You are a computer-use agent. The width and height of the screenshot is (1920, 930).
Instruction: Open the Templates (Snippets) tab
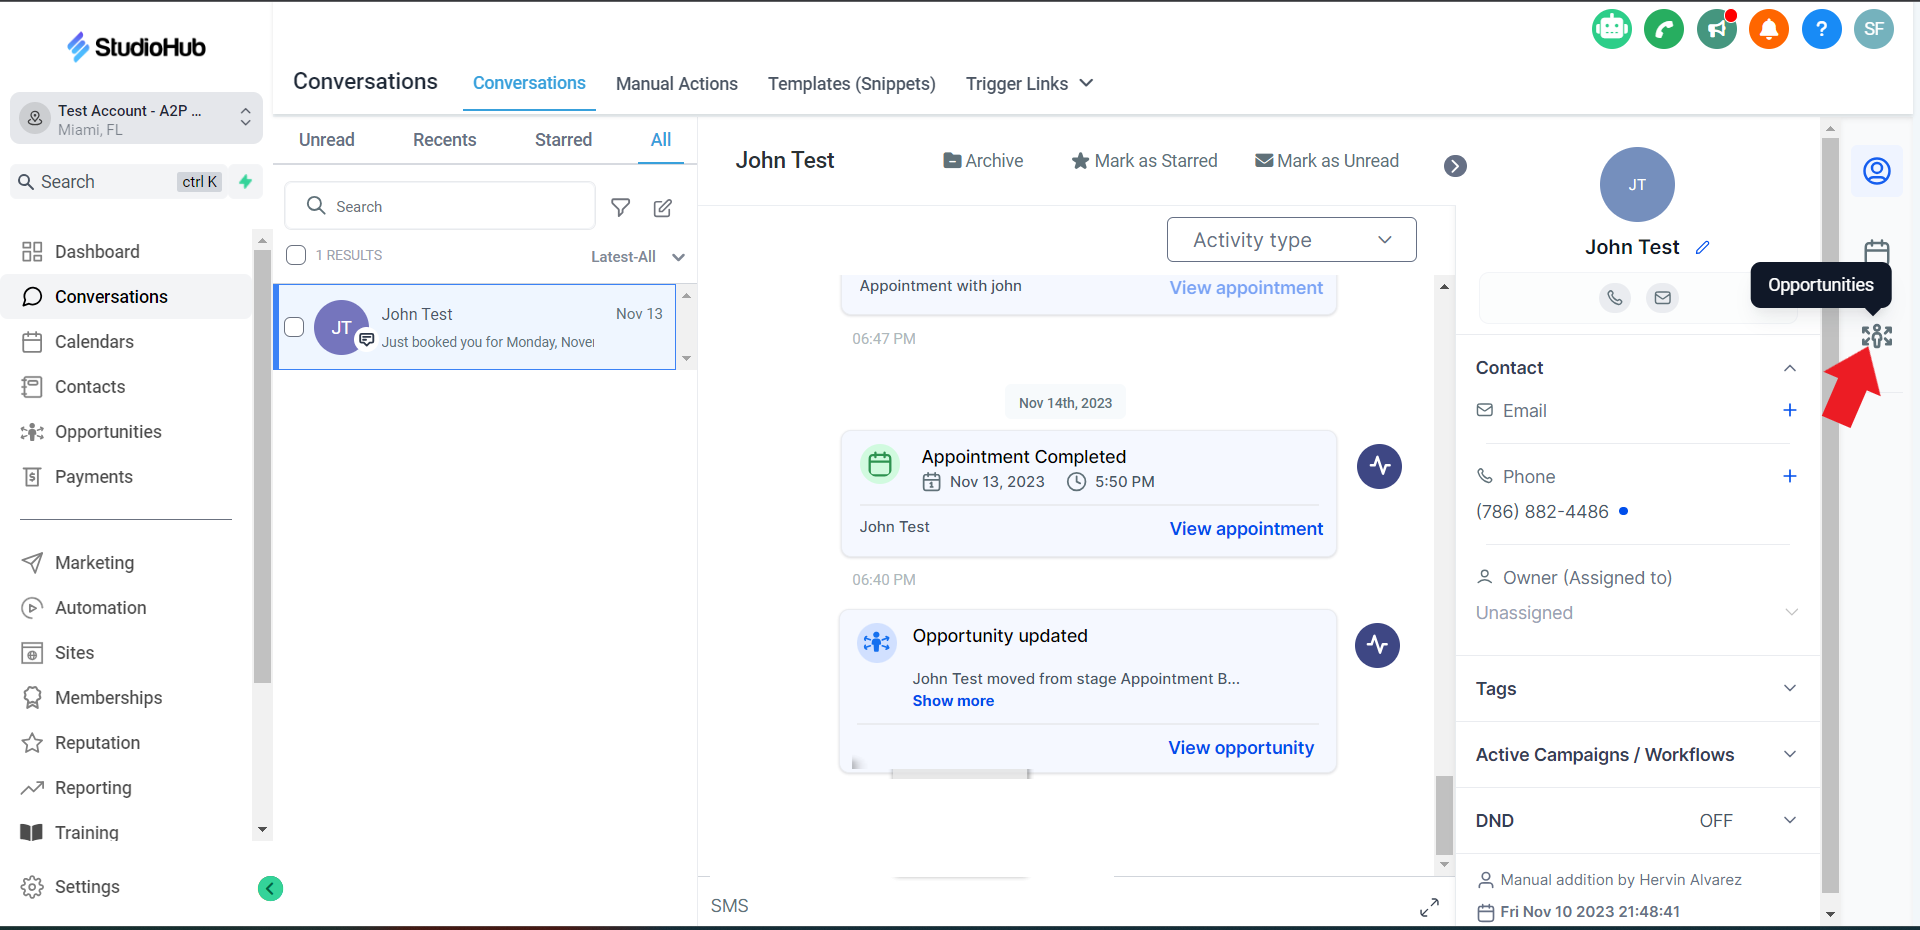point(852,84)
